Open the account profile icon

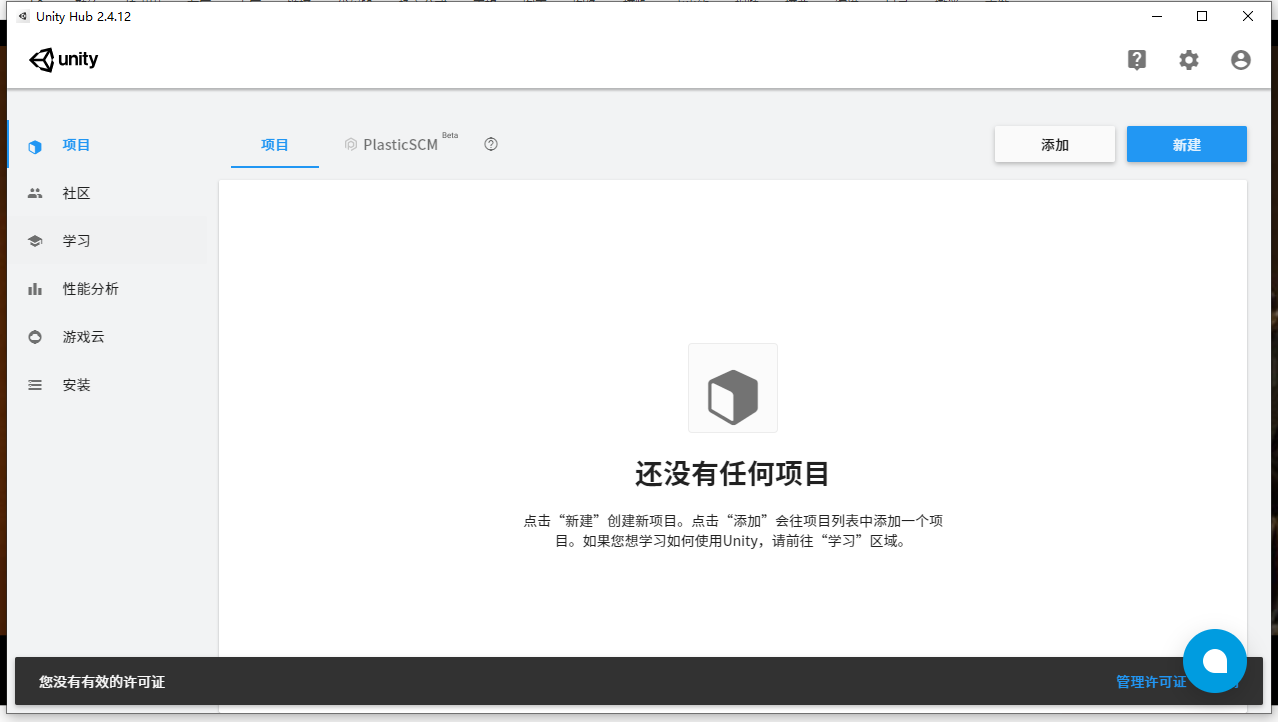click(1241, 60)
